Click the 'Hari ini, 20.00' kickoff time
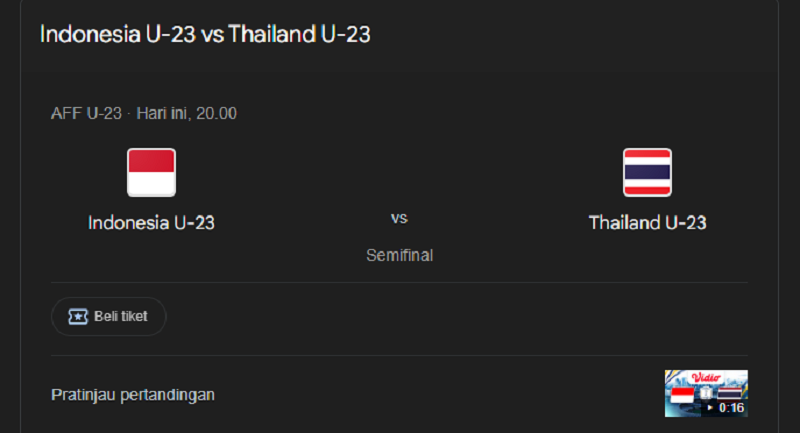Screen dimensions: 800x433 pyautogui.click(x=187, y=113)
